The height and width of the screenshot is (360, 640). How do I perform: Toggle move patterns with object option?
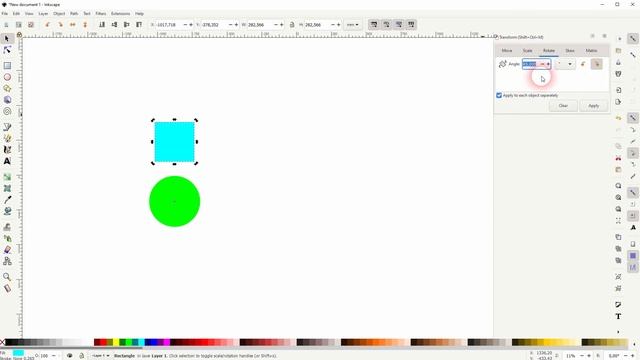[x=411, y=24]
